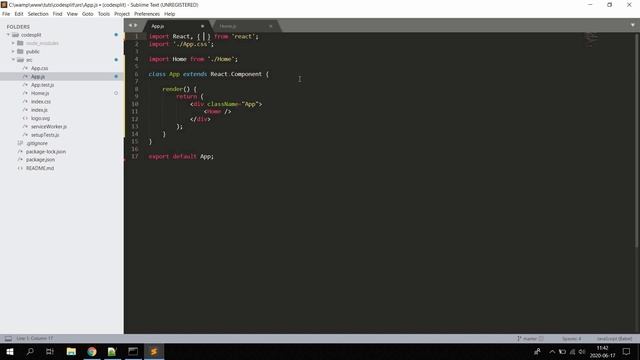The width and height of the screenshot is (640, 360).
Task: Open index.css in sidebar
Action: pyautogui.click(x=41, y=102)
